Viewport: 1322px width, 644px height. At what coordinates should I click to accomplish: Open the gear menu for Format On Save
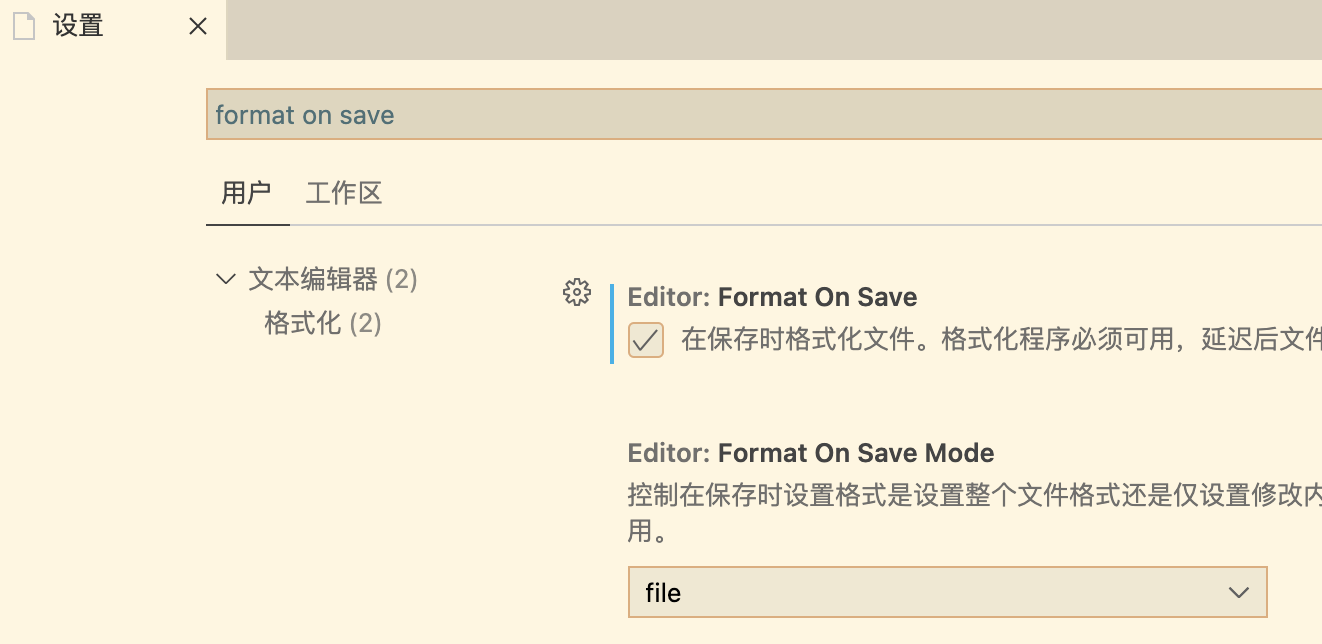[577, 292]
